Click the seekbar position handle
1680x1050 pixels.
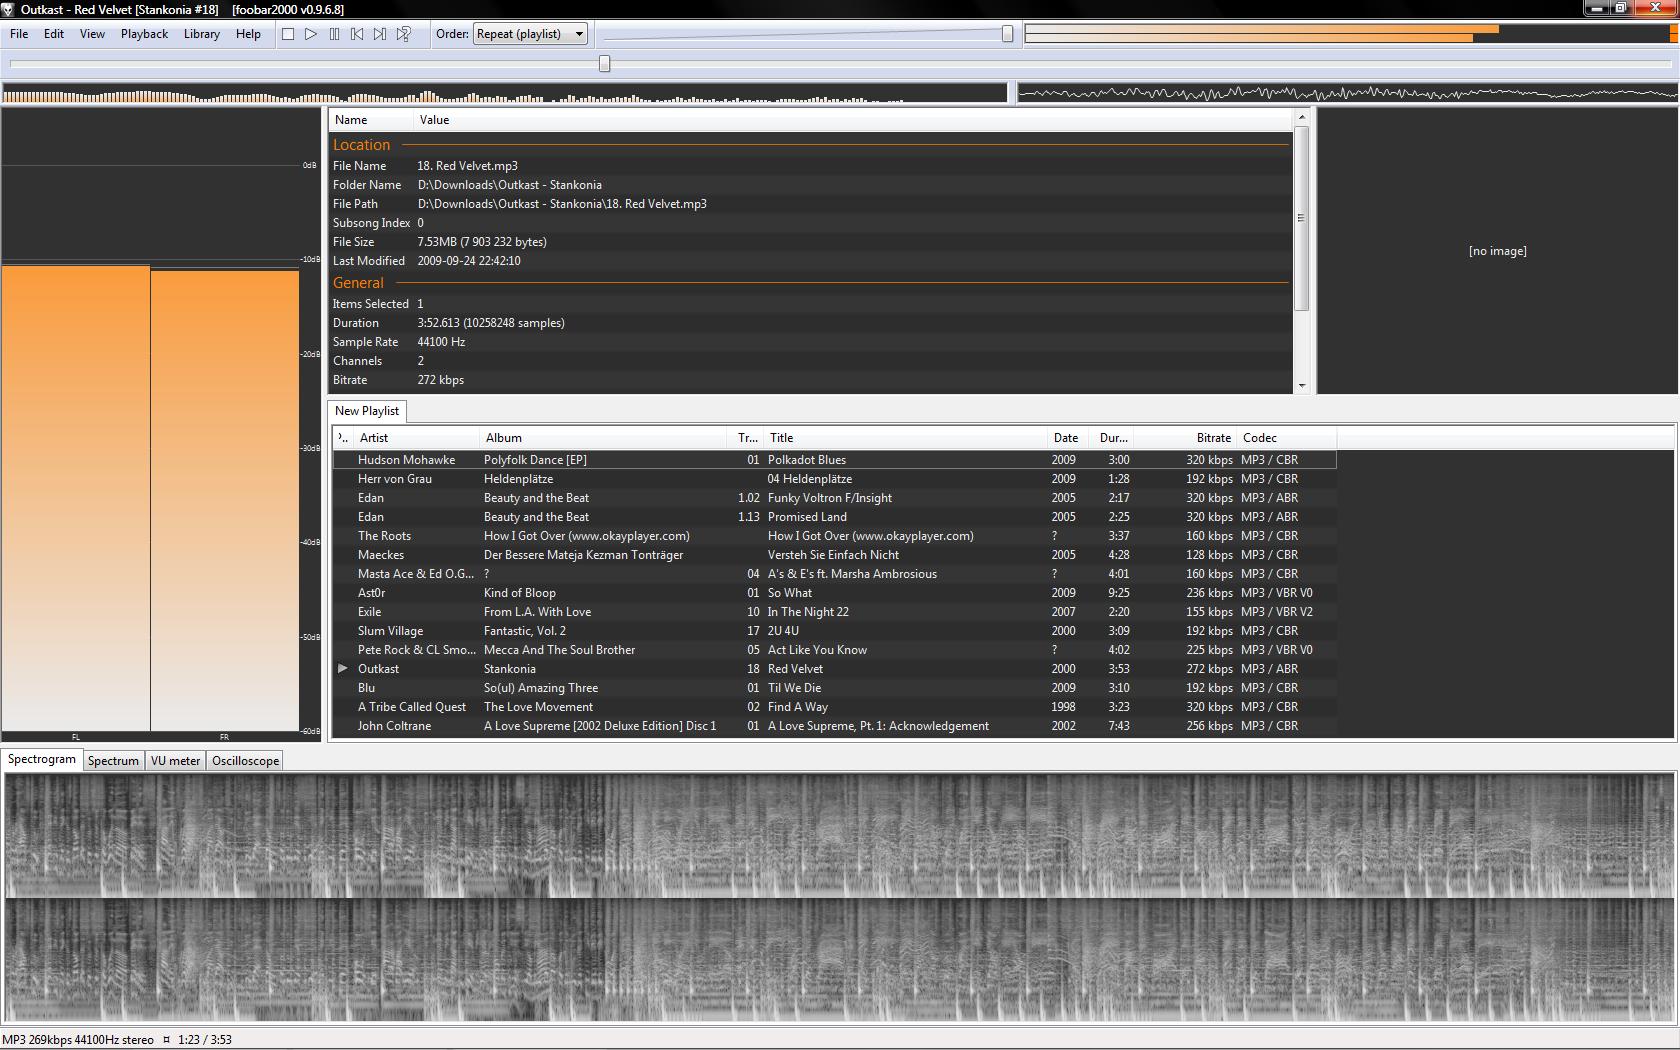(x=604, y=64)
